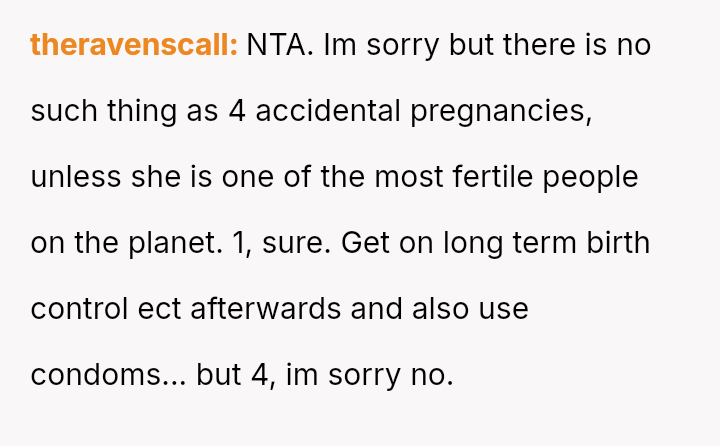720x446 pixels.
Task: Click the word "also" in the comment
Action: (438, 309)
